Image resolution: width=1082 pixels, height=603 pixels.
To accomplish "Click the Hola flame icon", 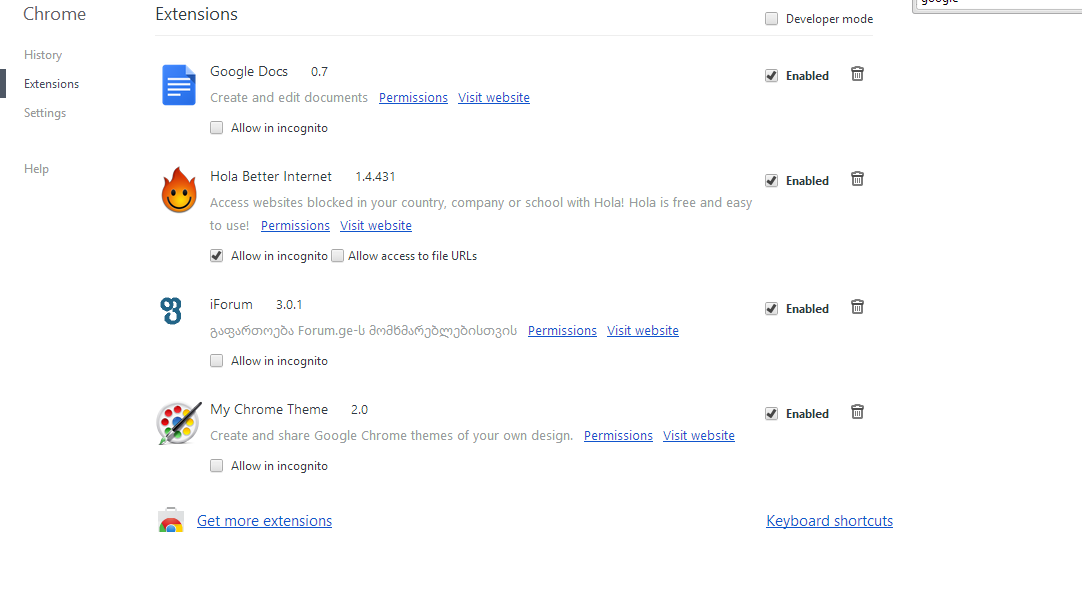I will 179,190.
